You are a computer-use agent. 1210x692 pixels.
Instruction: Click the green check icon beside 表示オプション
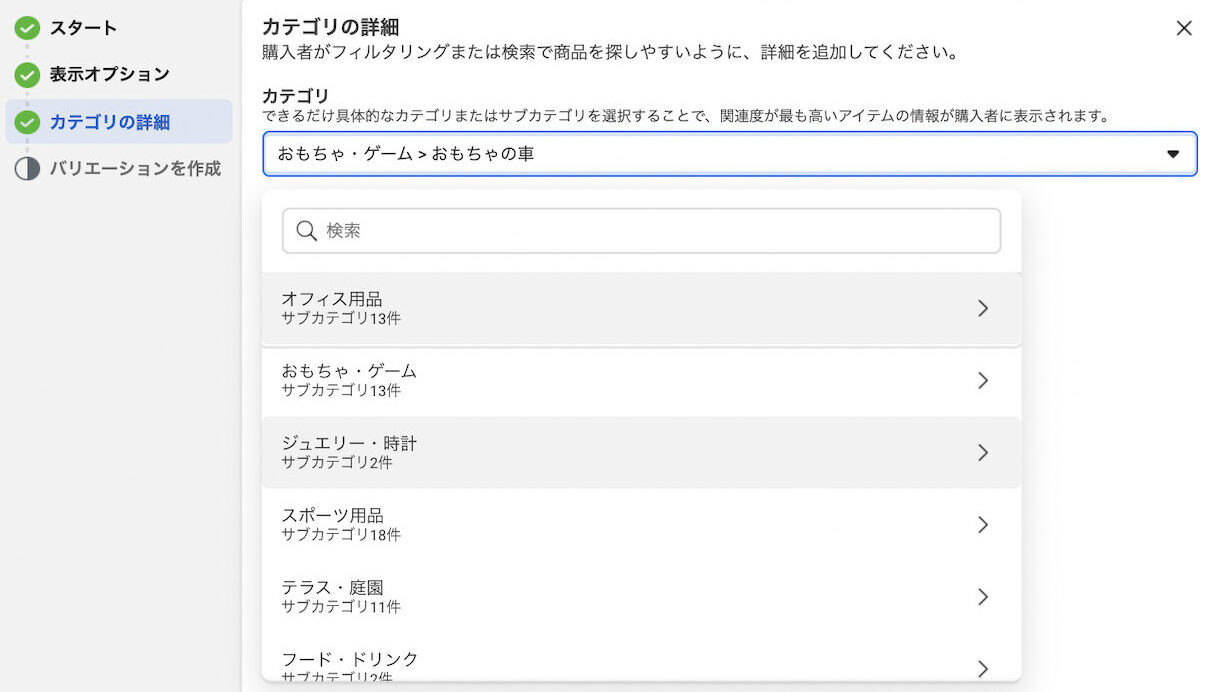point(27,75)
